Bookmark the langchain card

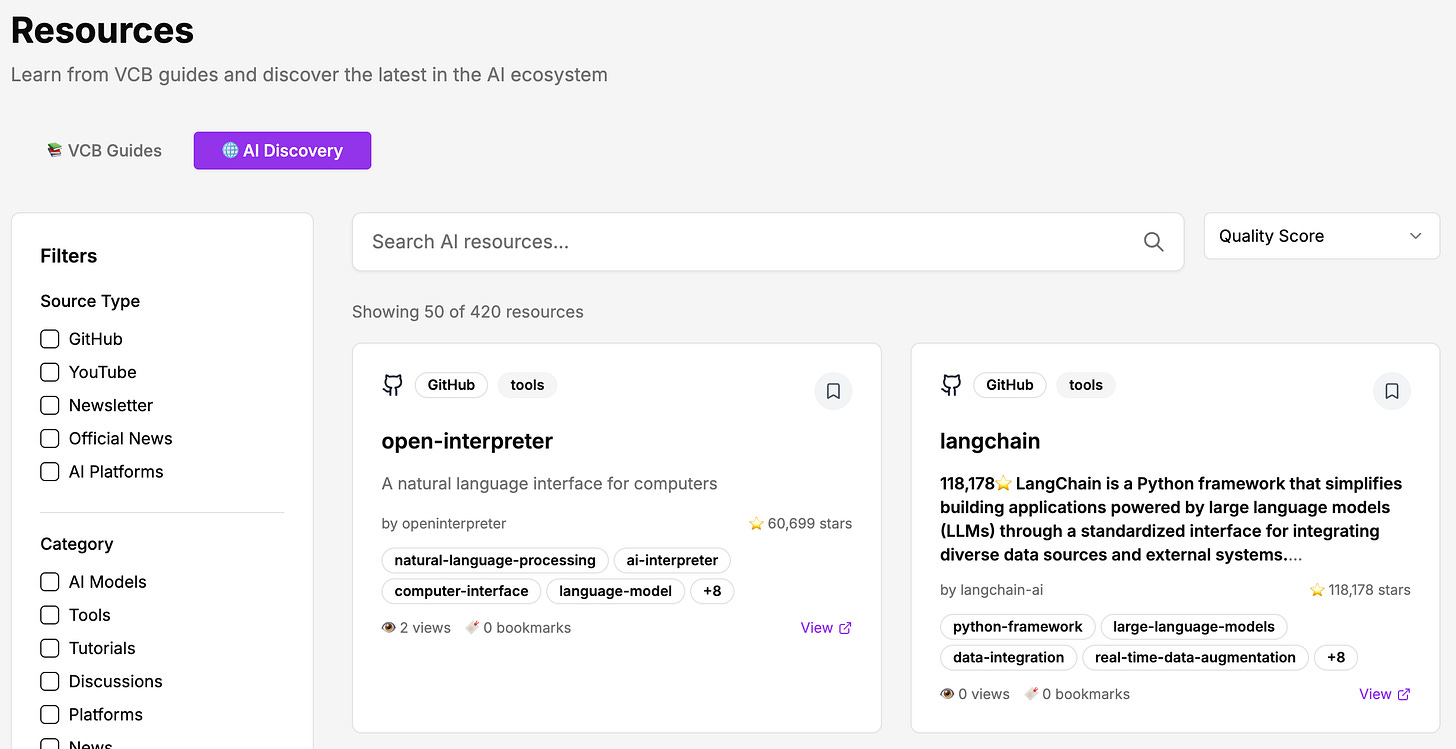pyautogui.click(x=1391, y=391)
